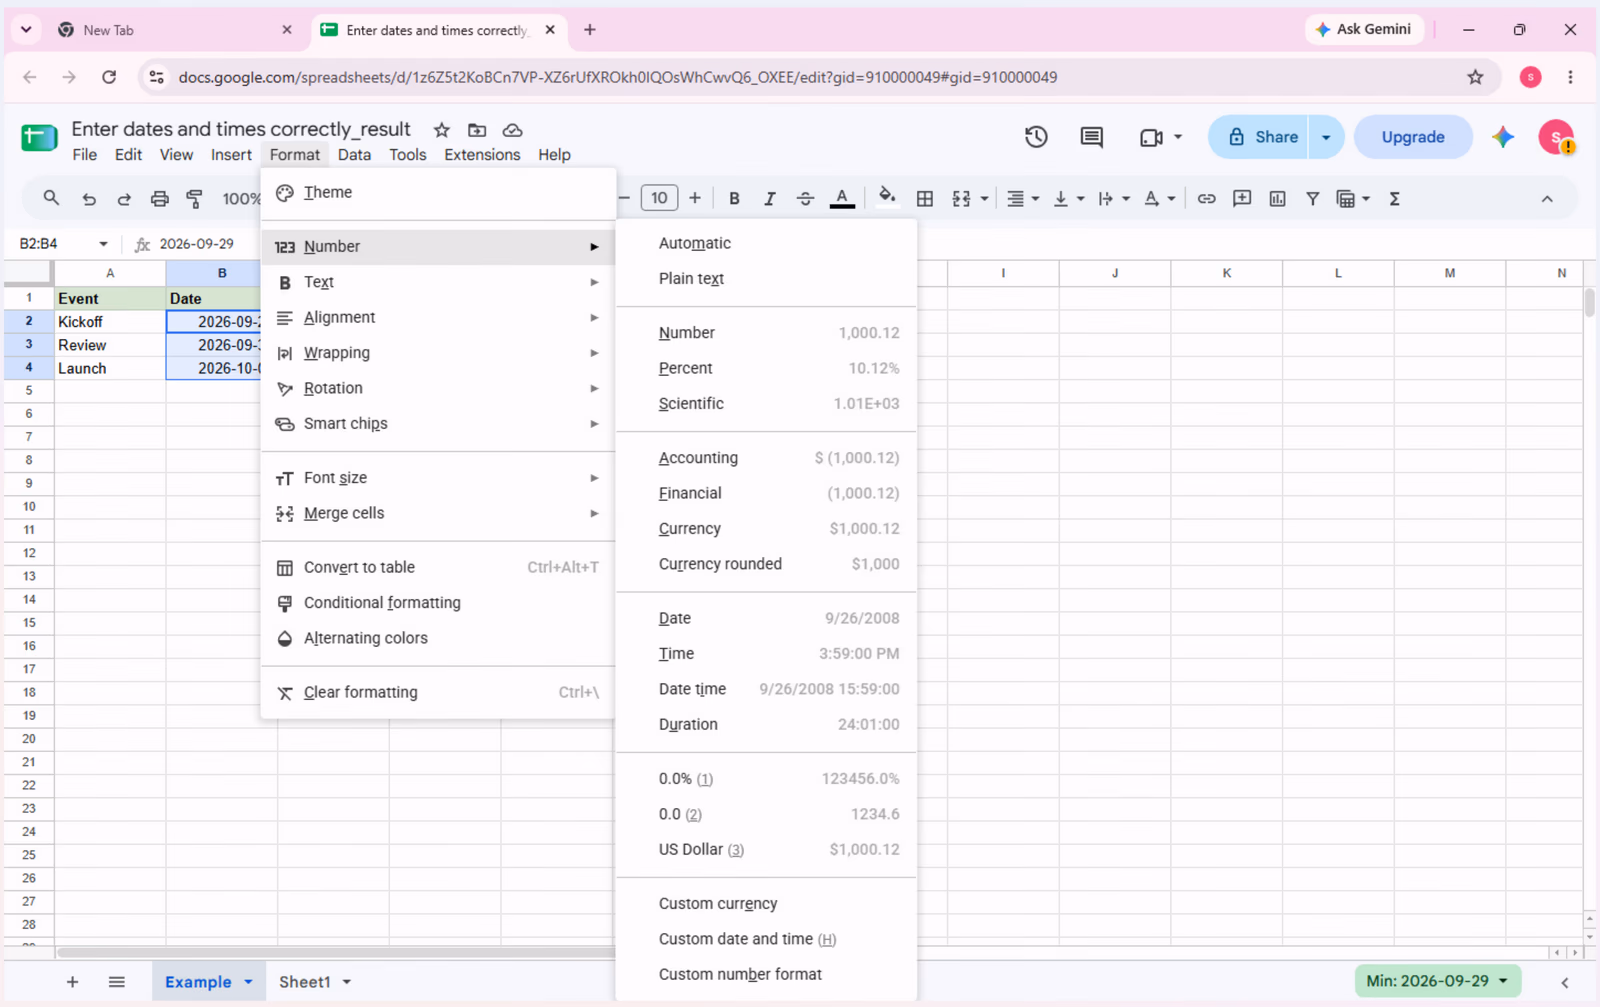Toggle strikethrough formatting
Image resolution: width=1600 pixels, height=1007 pixels.
coord(805,199)
